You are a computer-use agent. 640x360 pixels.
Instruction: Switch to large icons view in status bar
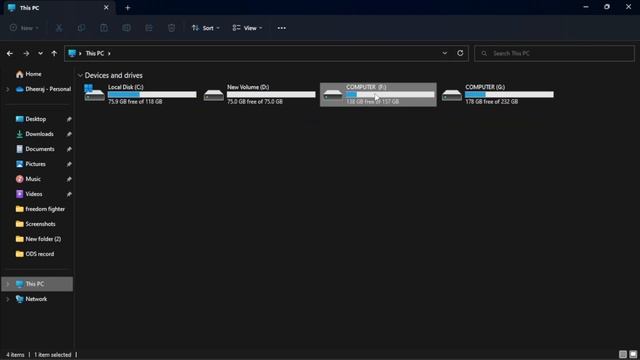click(633, 354)
